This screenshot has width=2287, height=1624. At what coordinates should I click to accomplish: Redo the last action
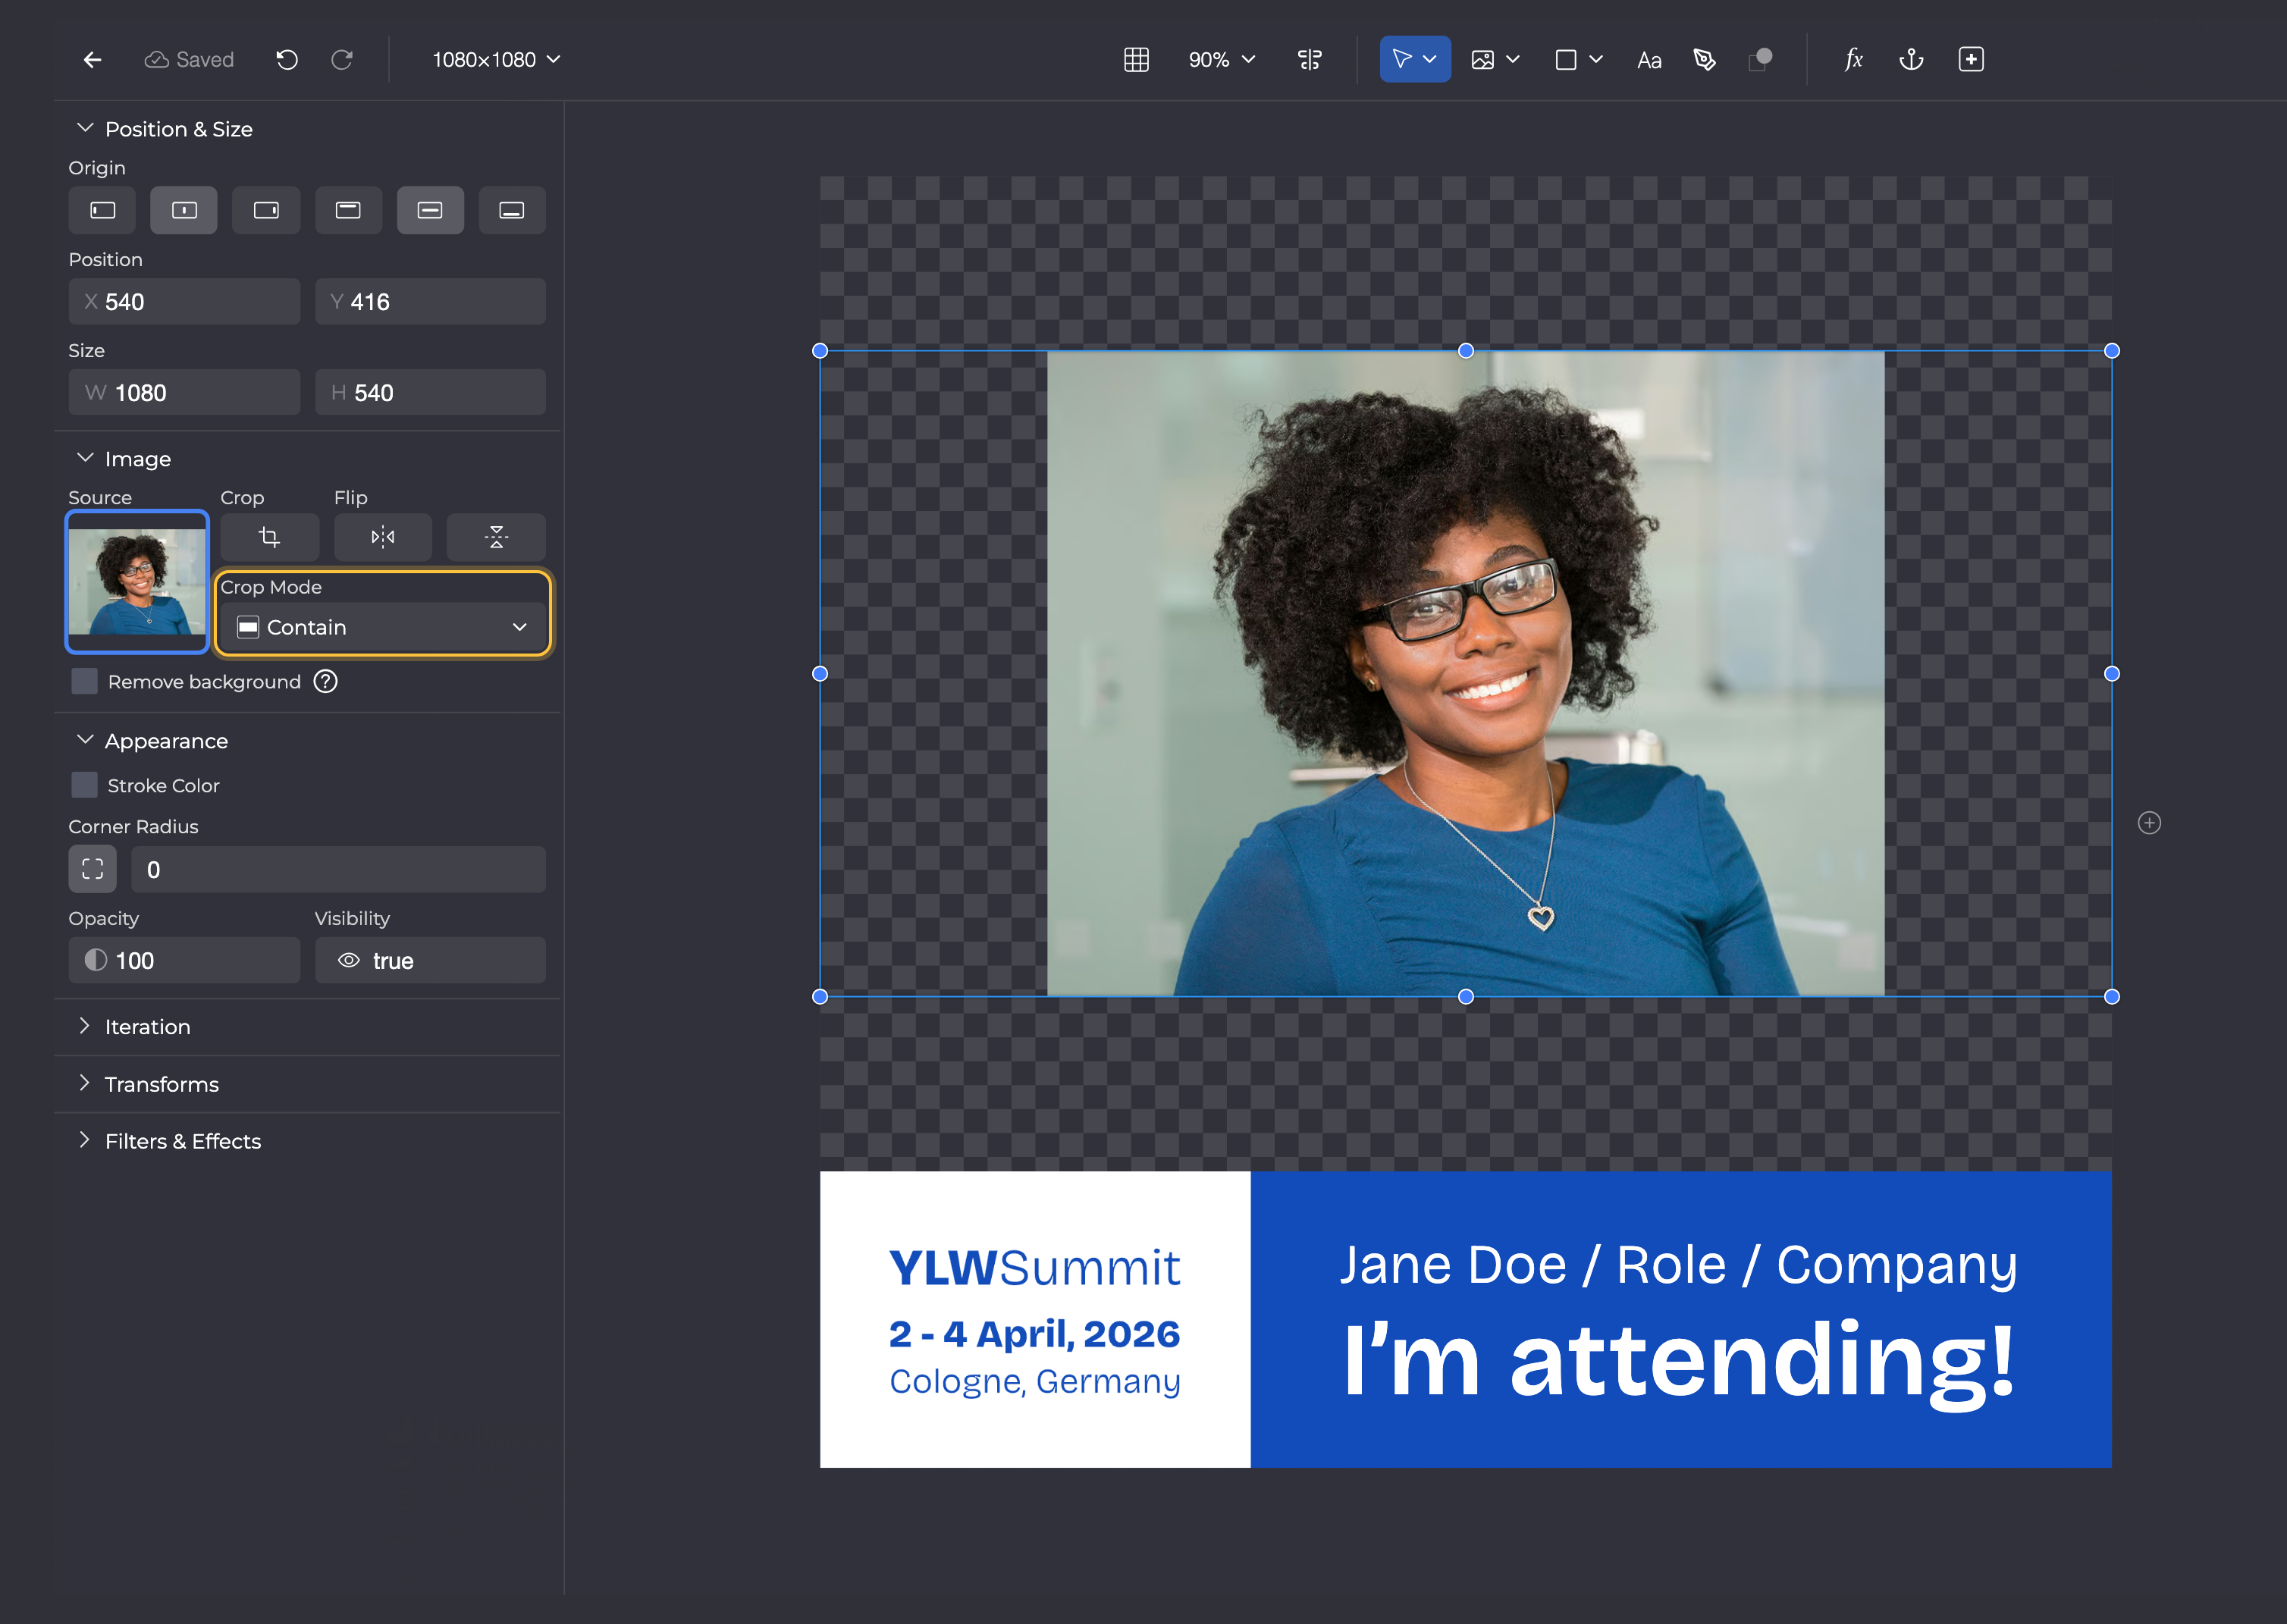pyautogui.click(x=342, y=60)
